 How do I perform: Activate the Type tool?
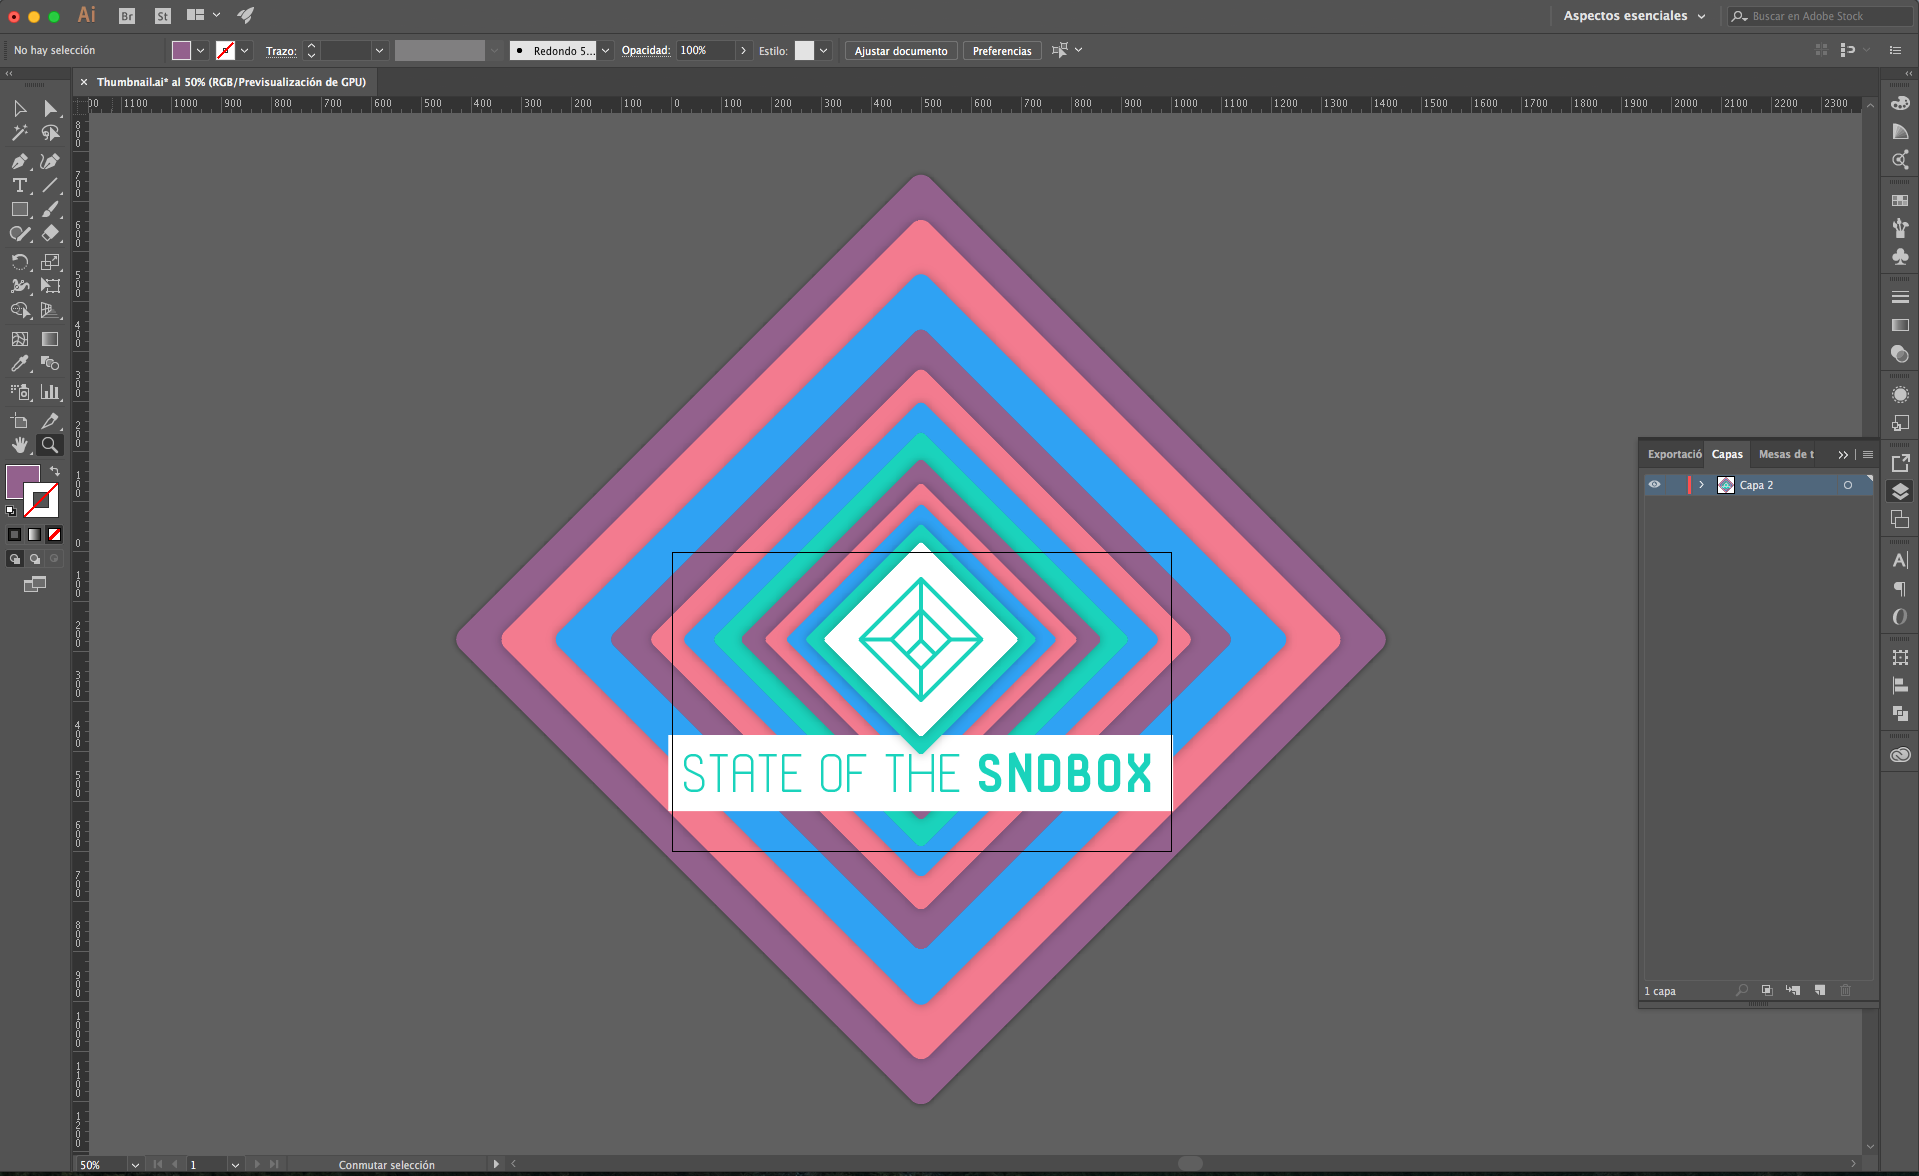pyautogui.click(x=19, y=185)
